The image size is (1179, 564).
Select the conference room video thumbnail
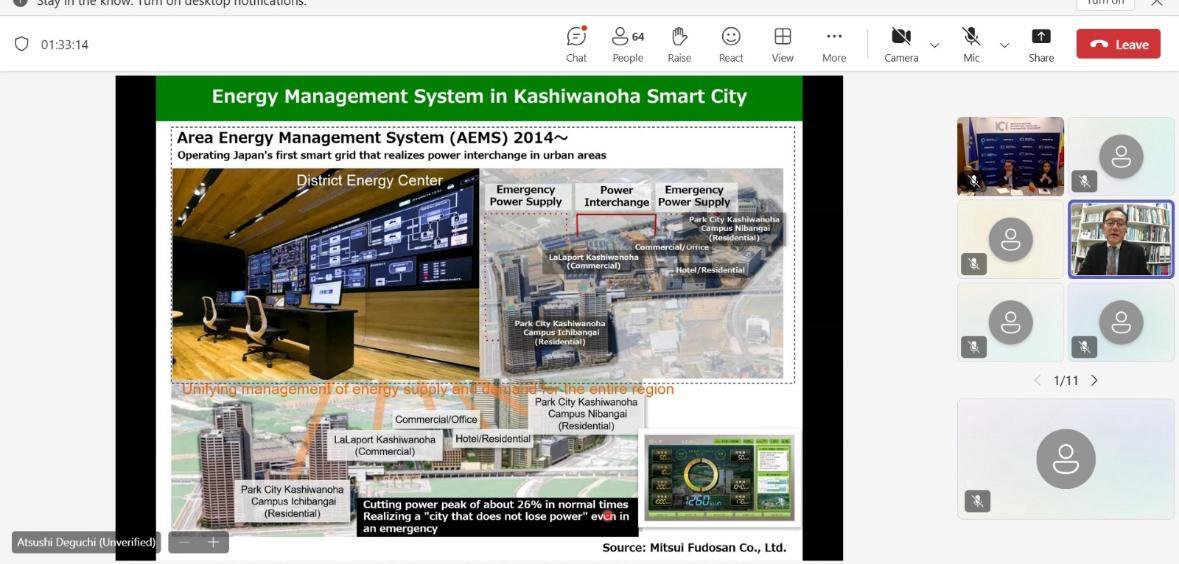(x=1010, y=156)
